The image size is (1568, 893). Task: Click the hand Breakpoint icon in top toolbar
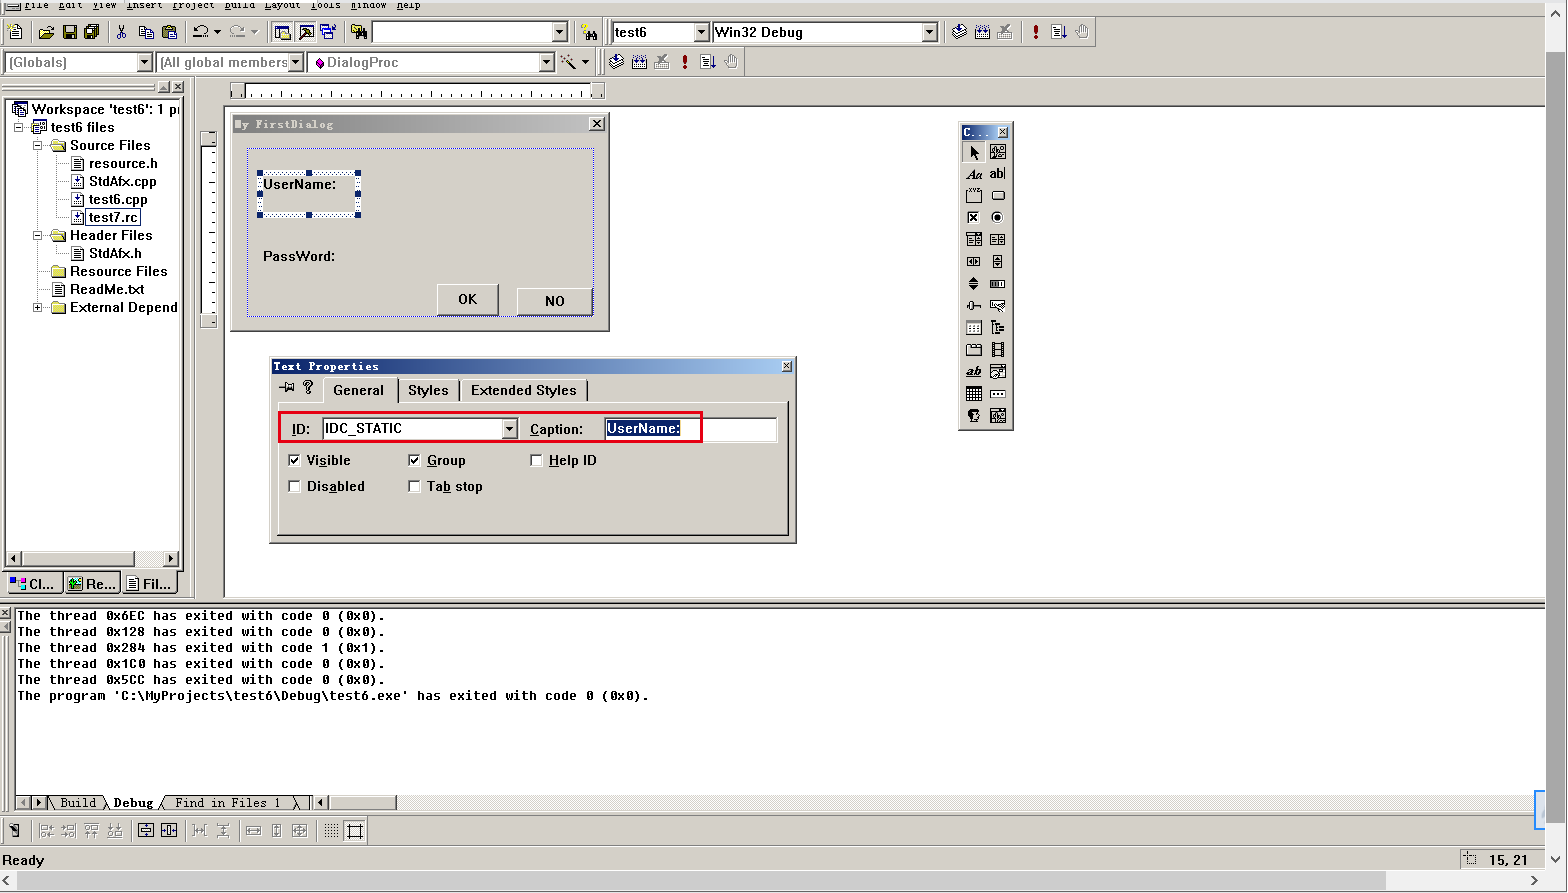point(1082,32)
